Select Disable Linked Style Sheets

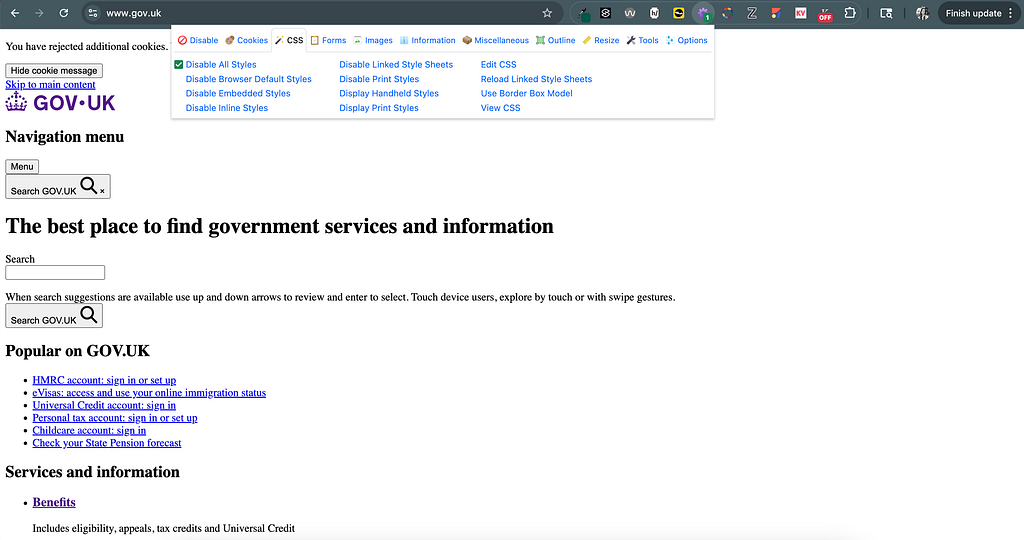[396, 65]
